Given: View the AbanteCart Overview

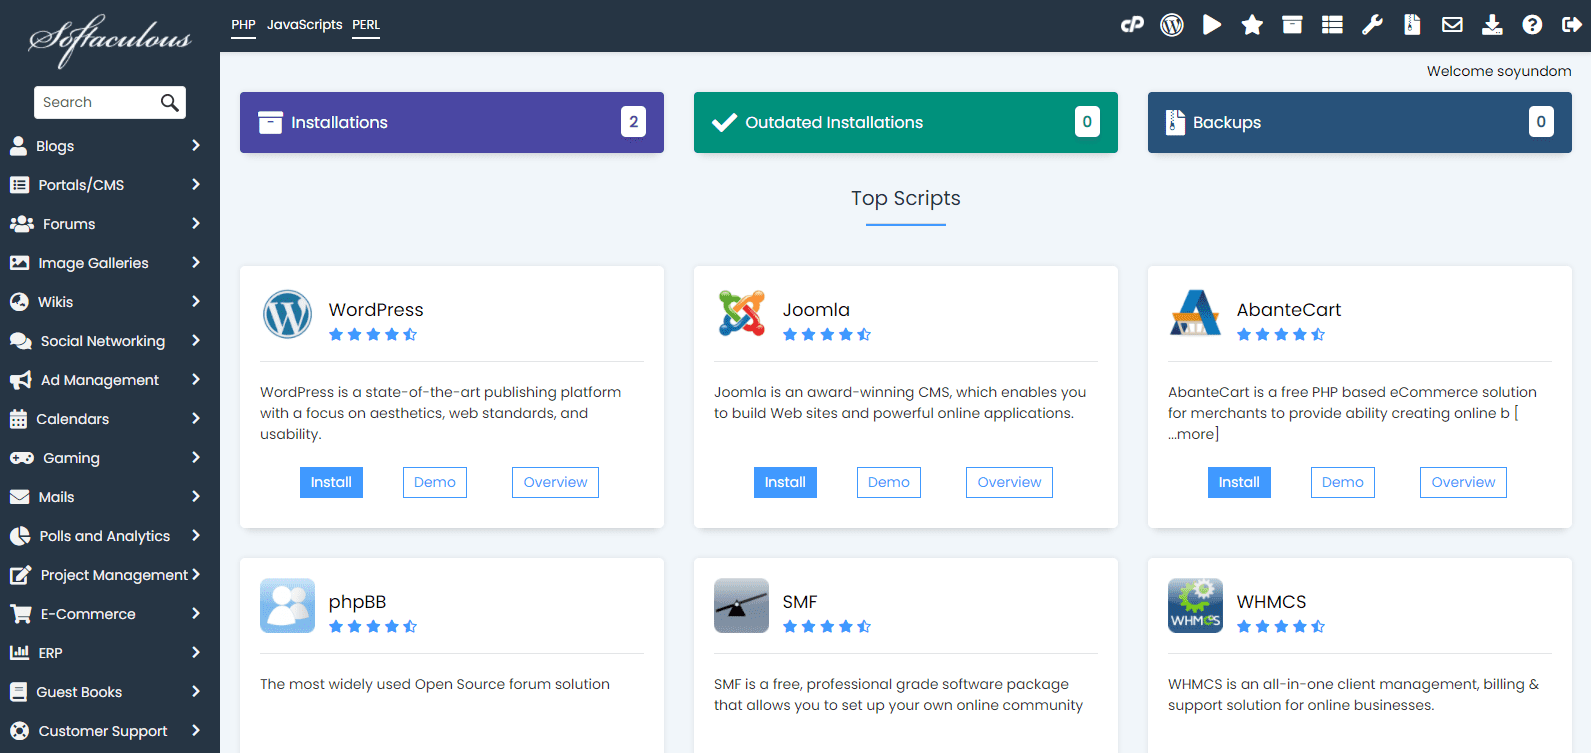Looking at the screenshot, I should click(x=1463, y=482).
